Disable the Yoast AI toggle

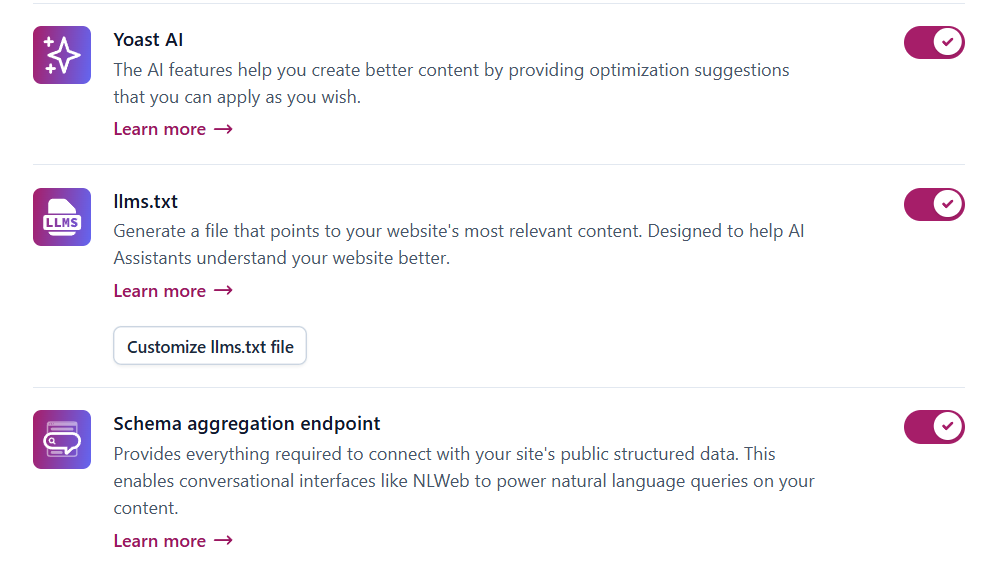coord(934,43)
